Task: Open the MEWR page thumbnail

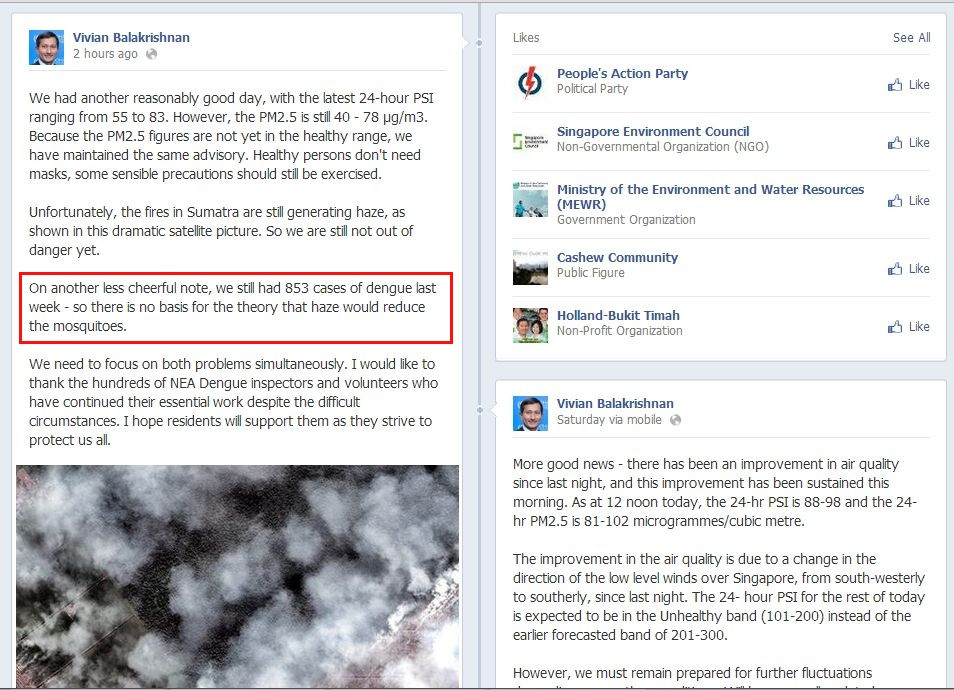Action: coord(530,199)
